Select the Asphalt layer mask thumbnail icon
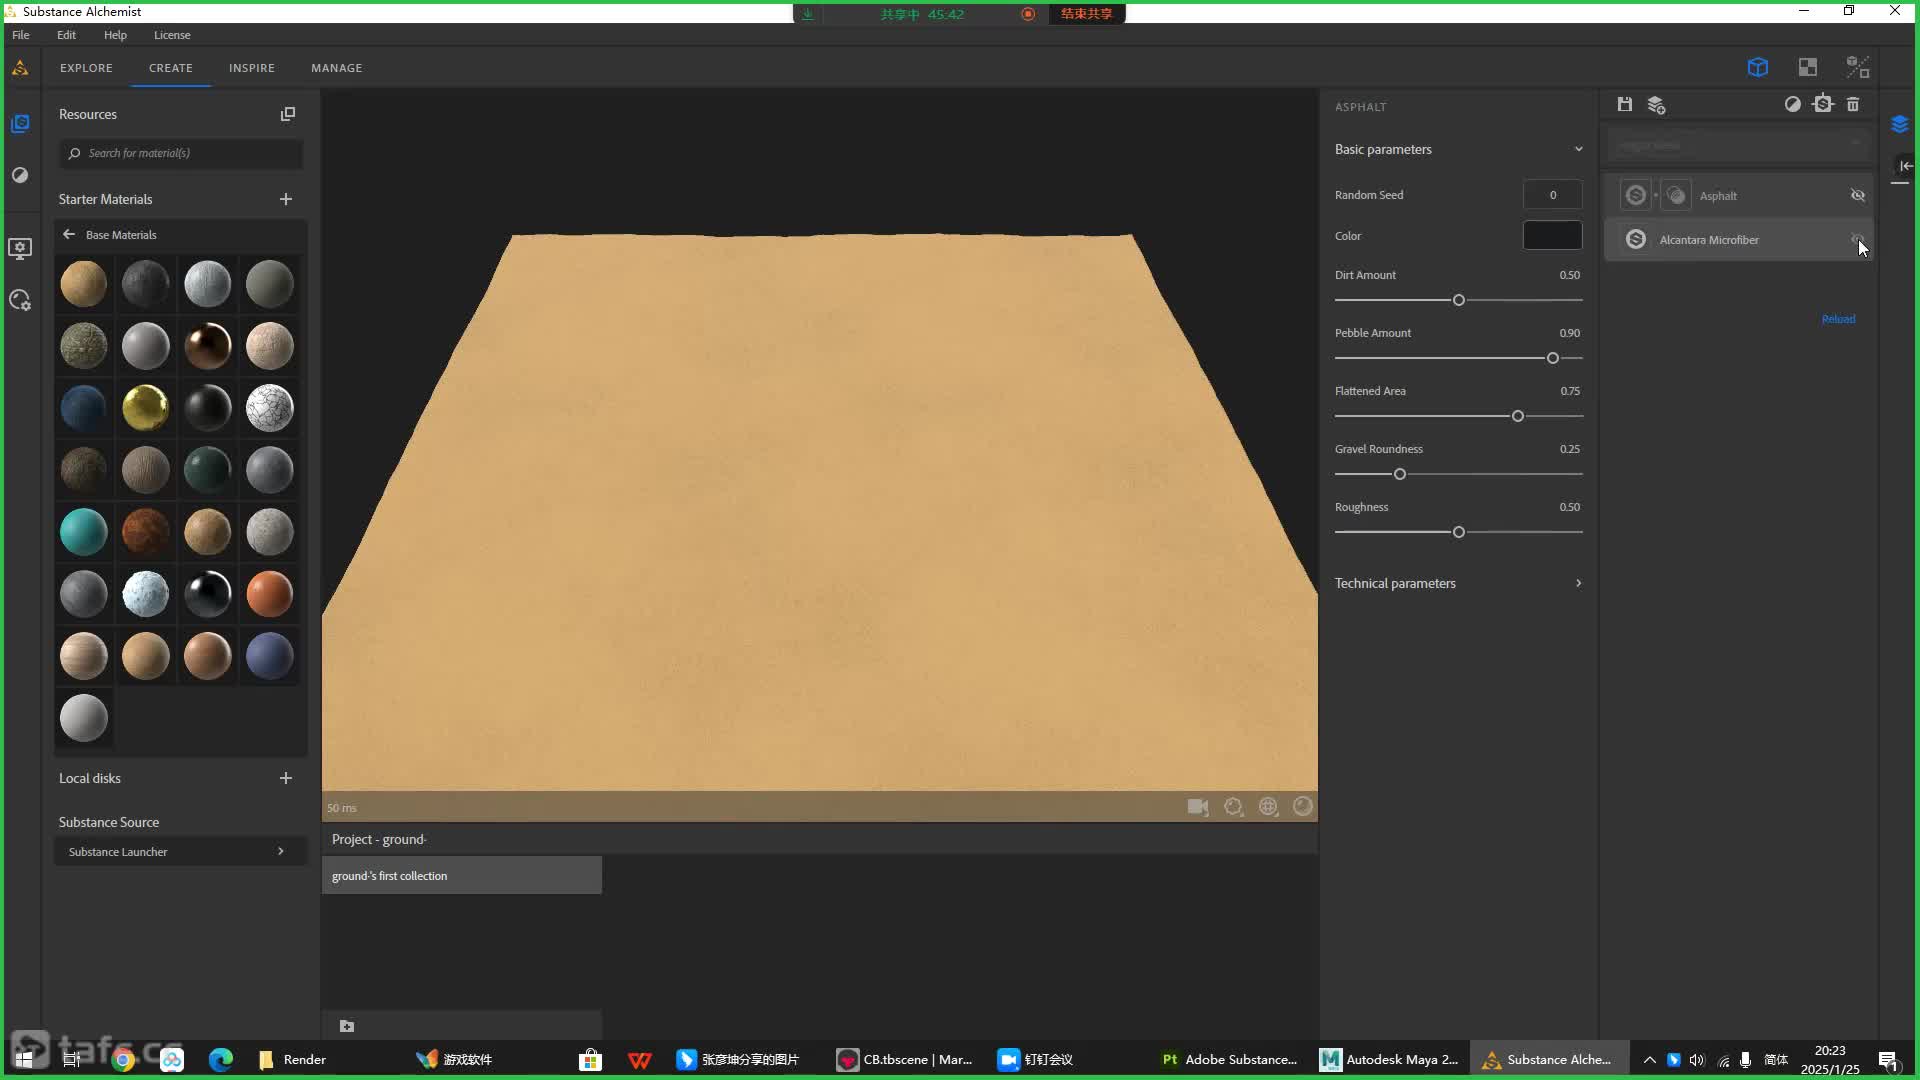Screen dimensions: 1920x1080 [1676, 195]
